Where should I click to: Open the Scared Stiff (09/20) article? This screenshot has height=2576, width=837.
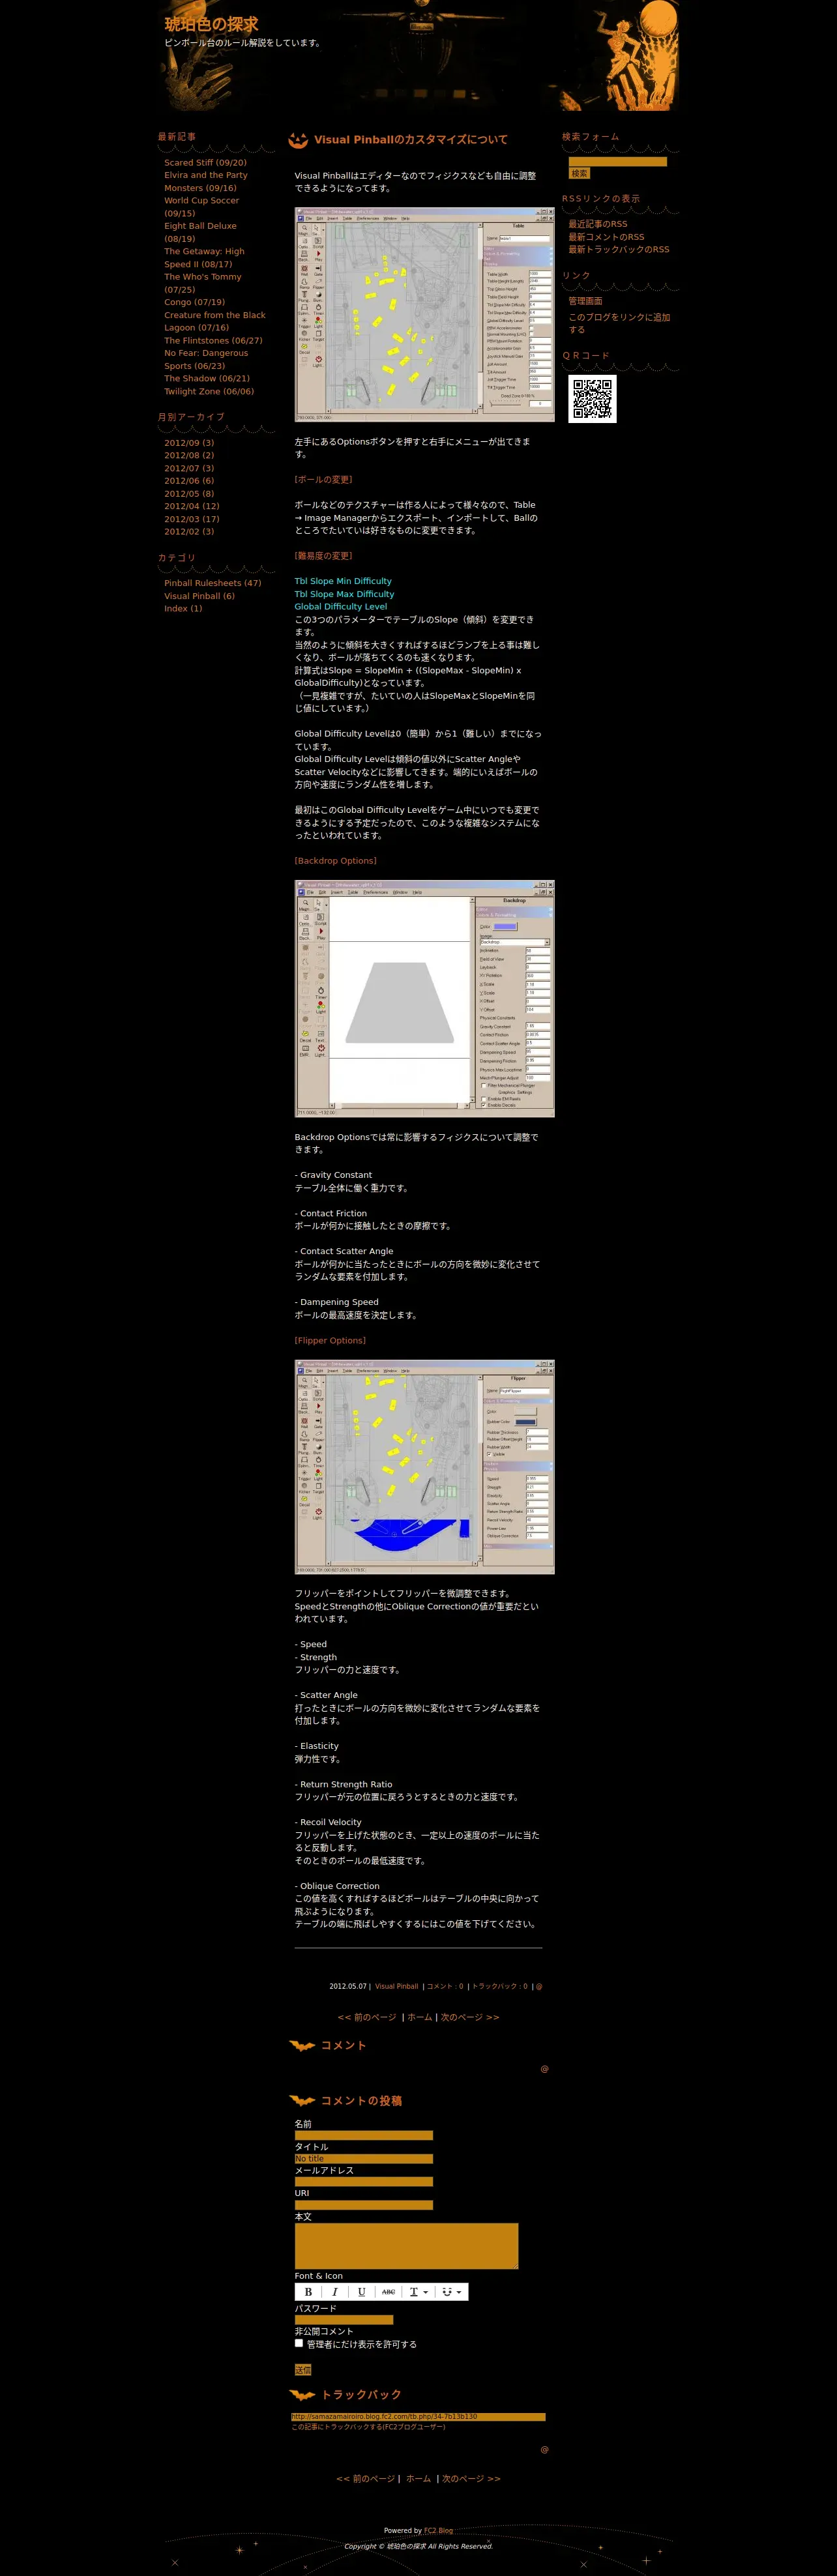[x=205, y=162]
